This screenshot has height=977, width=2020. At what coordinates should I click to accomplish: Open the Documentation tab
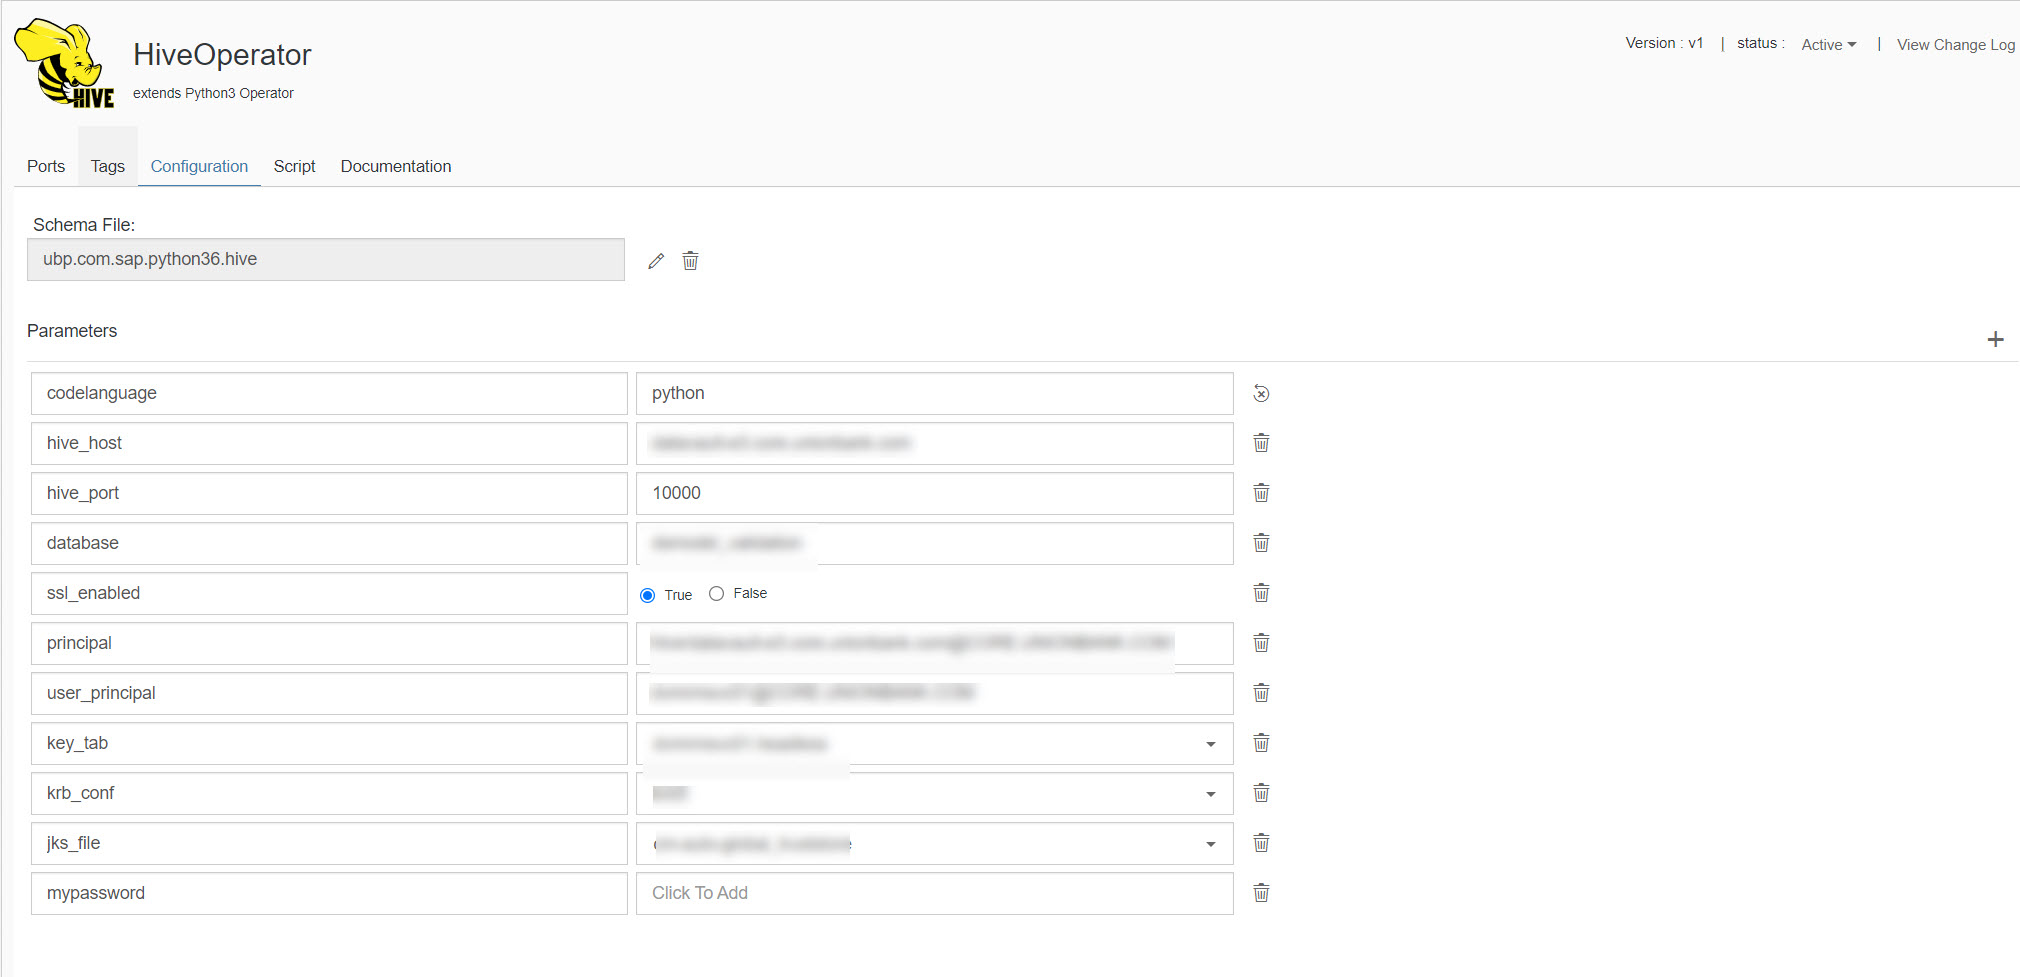tap(396, 166)
